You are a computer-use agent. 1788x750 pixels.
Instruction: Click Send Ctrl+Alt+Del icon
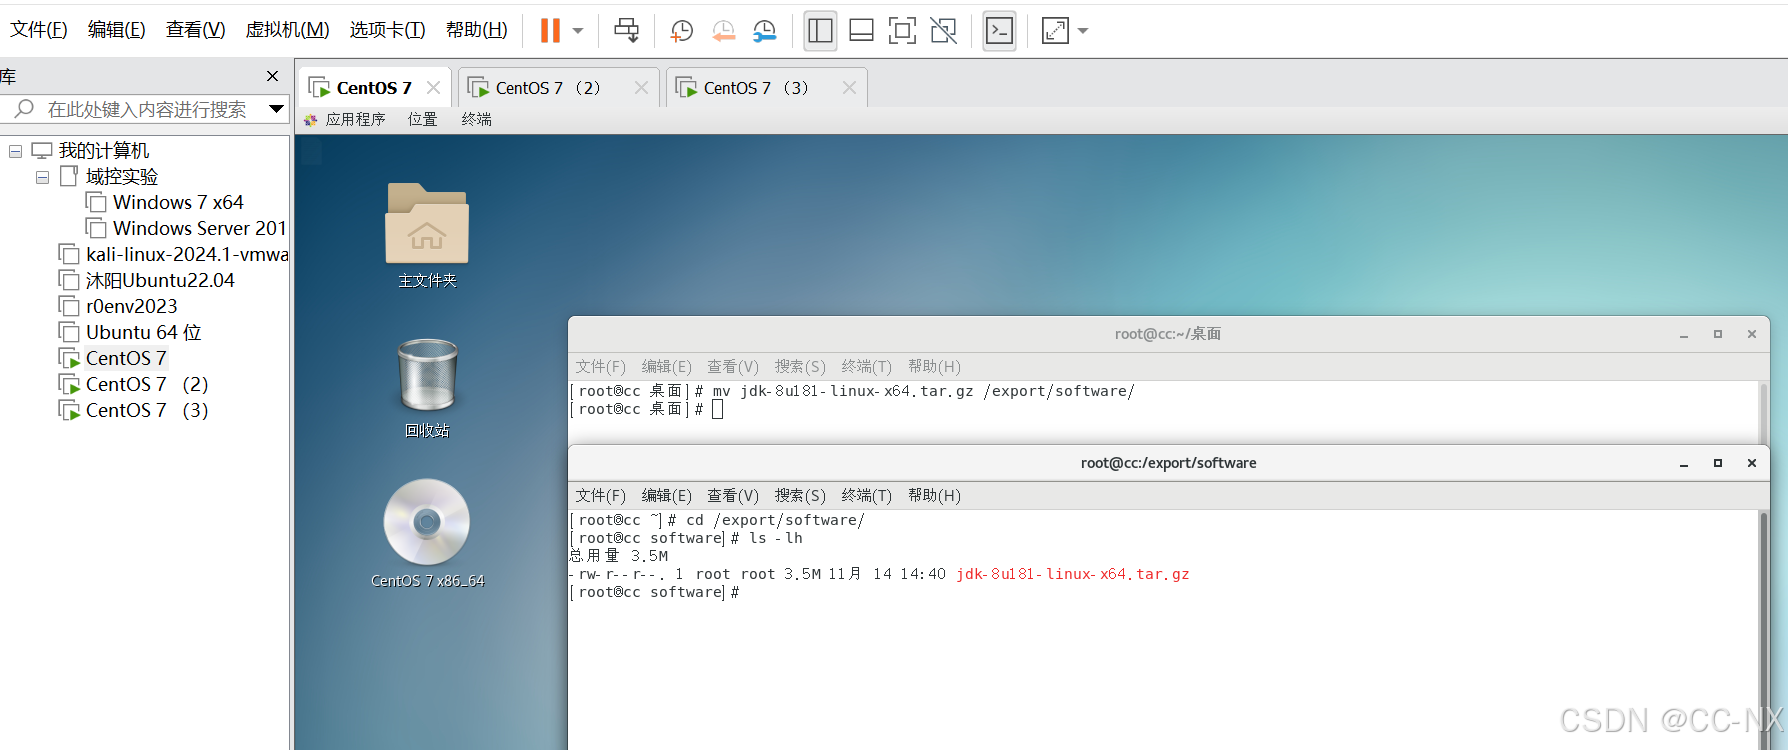627,30
